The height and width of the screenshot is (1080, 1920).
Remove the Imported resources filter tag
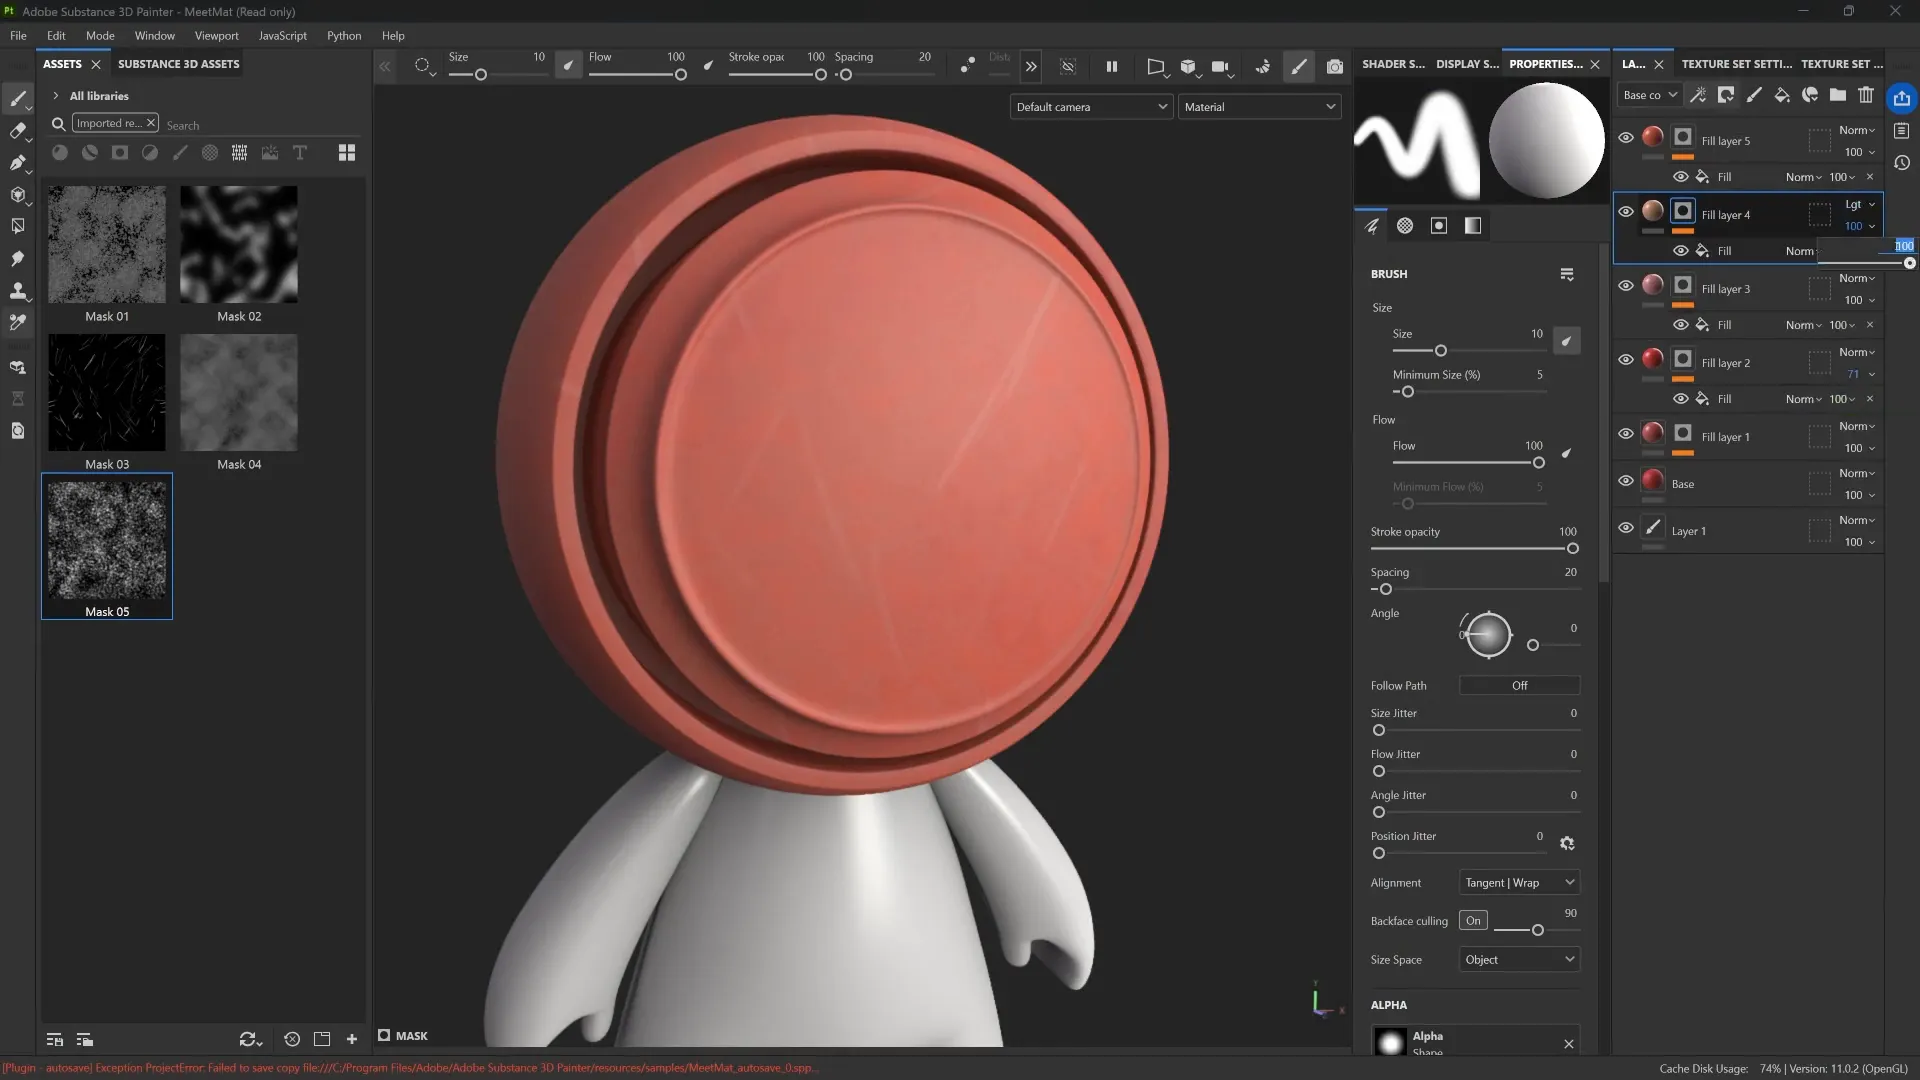tap(150, 123)
